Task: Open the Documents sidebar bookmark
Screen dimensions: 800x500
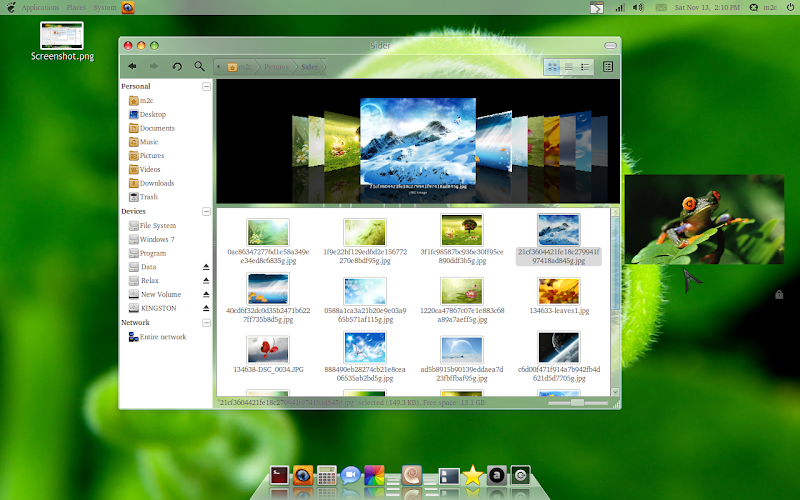Action: pyautogui.click(x=152, y=128)
